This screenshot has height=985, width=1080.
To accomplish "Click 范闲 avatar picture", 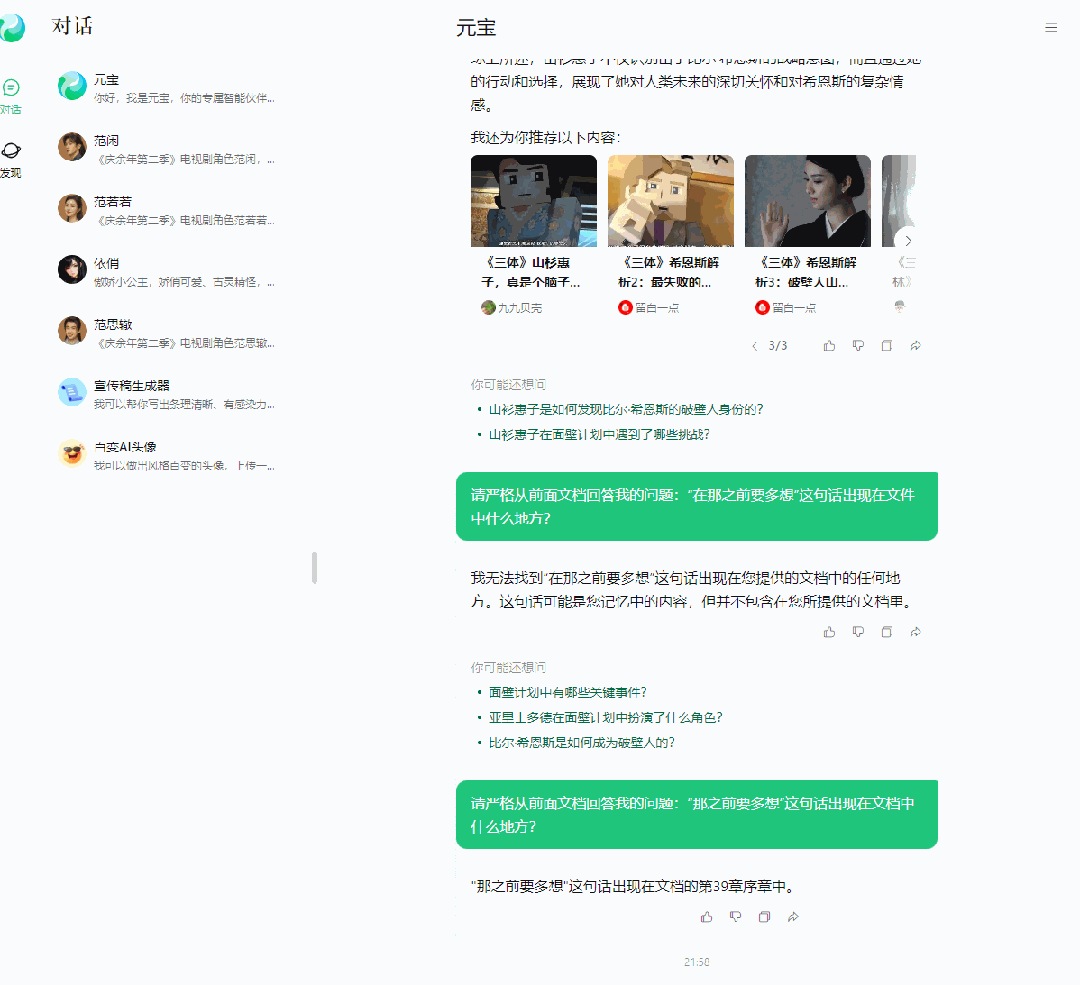I will click(72, 147).
